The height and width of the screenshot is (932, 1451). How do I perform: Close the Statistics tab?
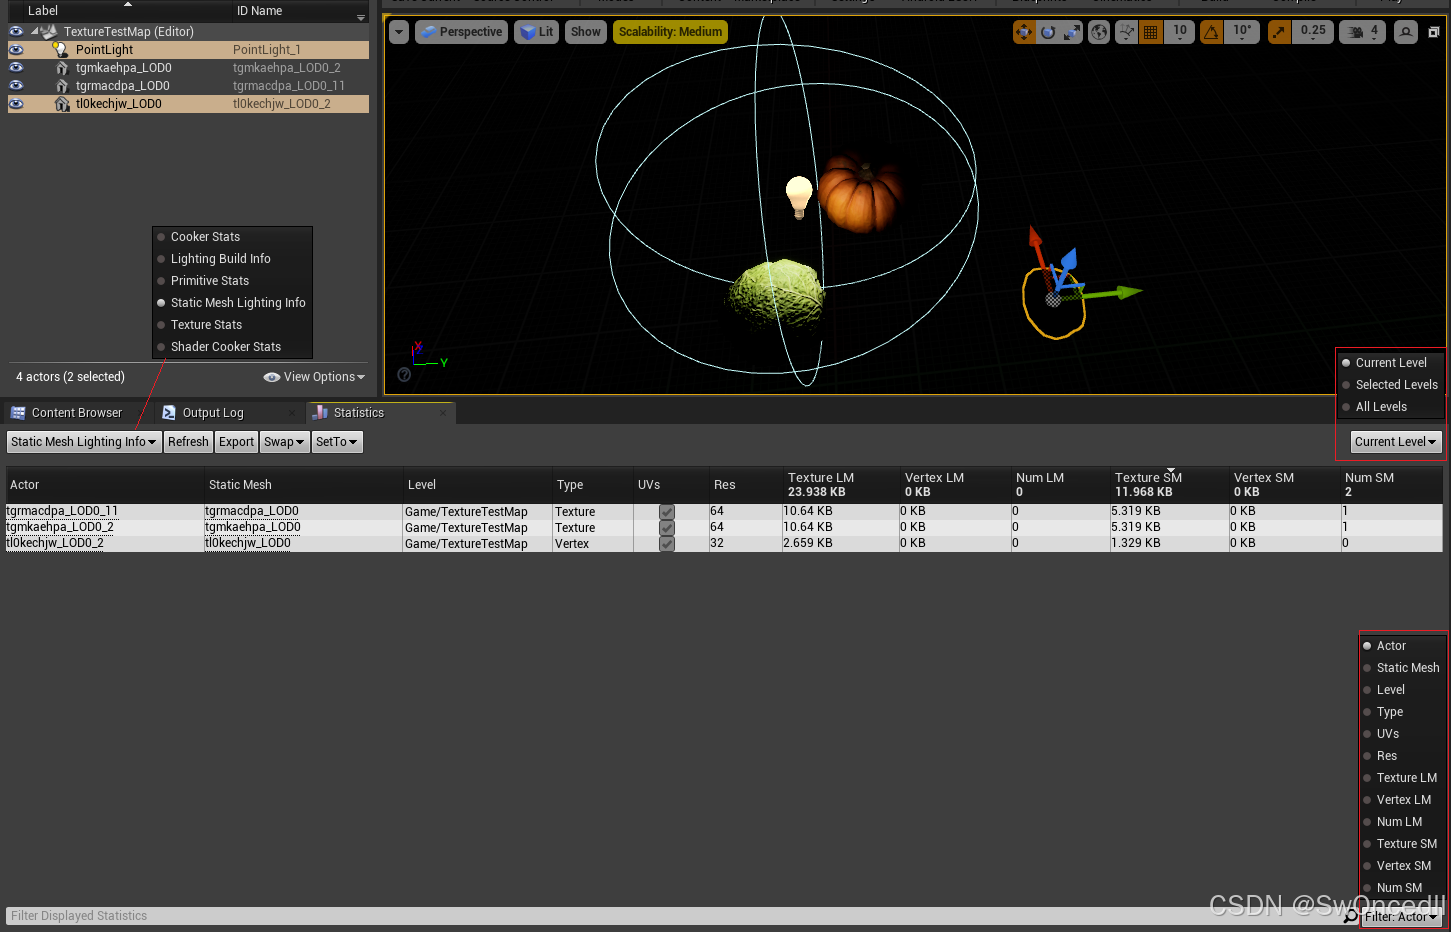click(x=443, y=412)
